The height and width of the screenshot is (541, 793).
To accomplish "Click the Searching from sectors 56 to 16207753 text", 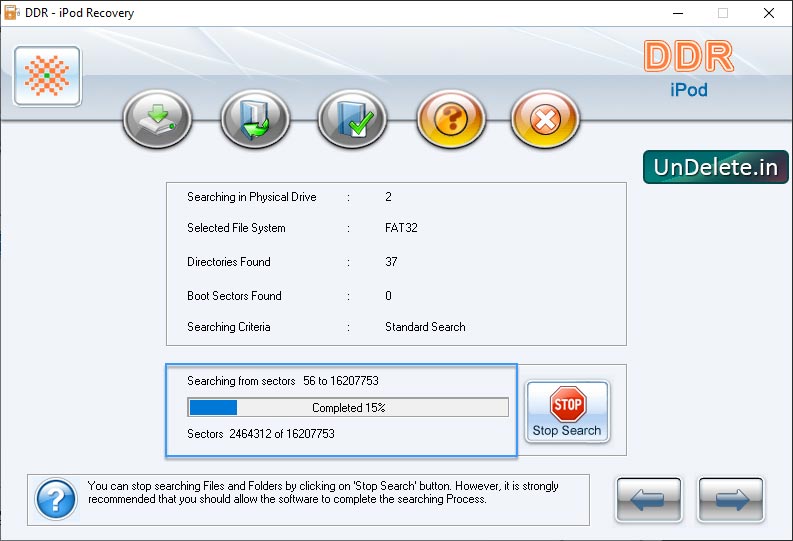I will pos(283,381).
